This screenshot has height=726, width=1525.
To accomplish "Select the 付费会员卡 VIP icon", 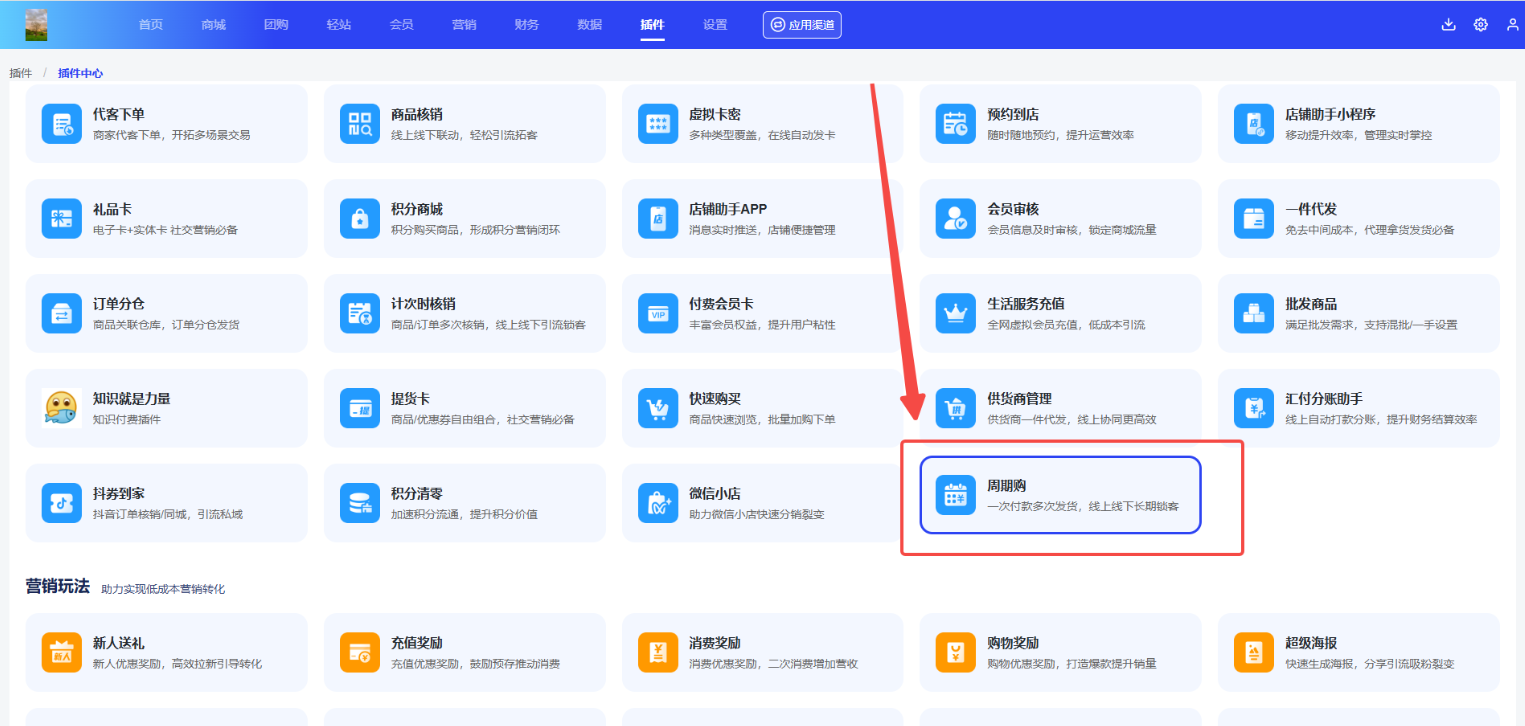I will (658, 314).
